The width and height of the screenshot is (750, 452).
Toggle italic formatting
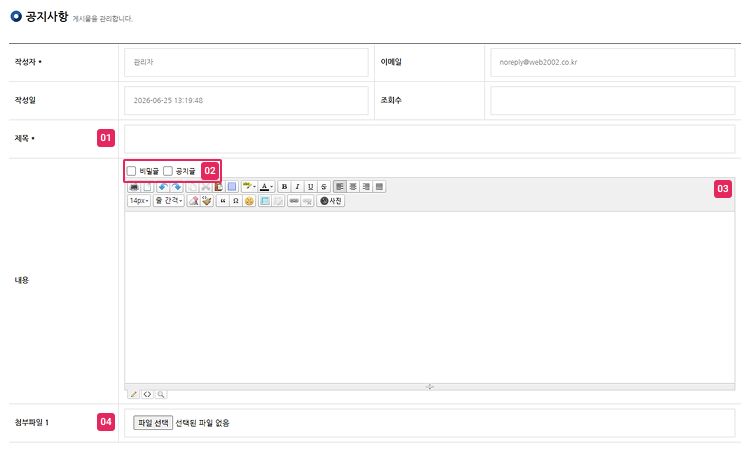pyautogui.click(x=298, y=187)
